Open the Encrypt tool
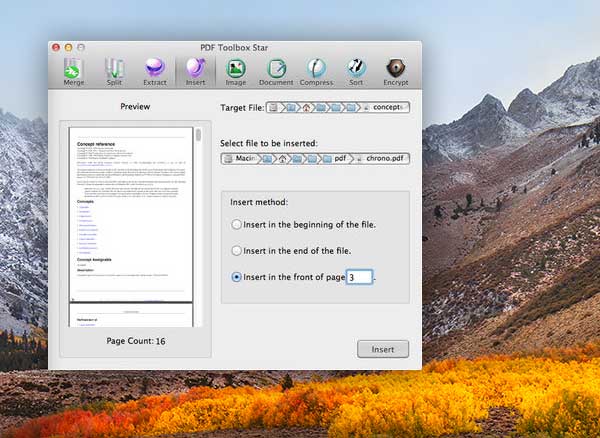This screenshot has width=600, height=438. pyautogui.click(x=396, y=72)
